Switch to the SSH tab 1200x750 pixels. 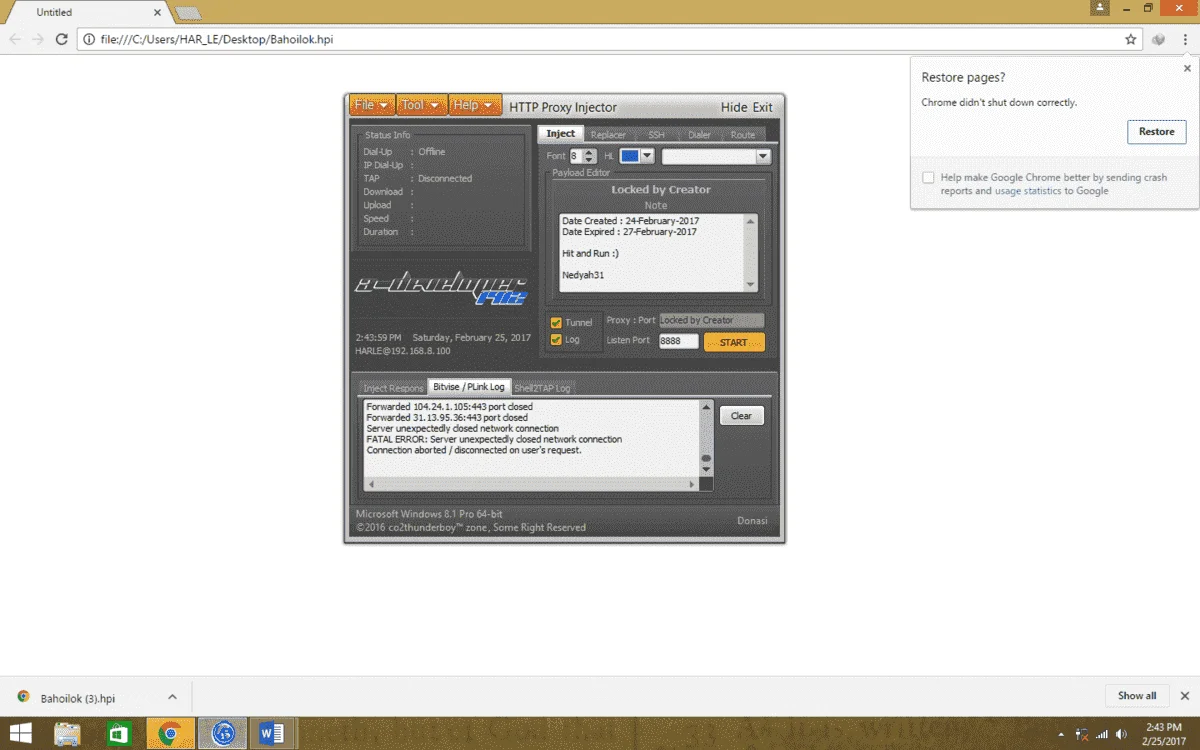point(656,134)
